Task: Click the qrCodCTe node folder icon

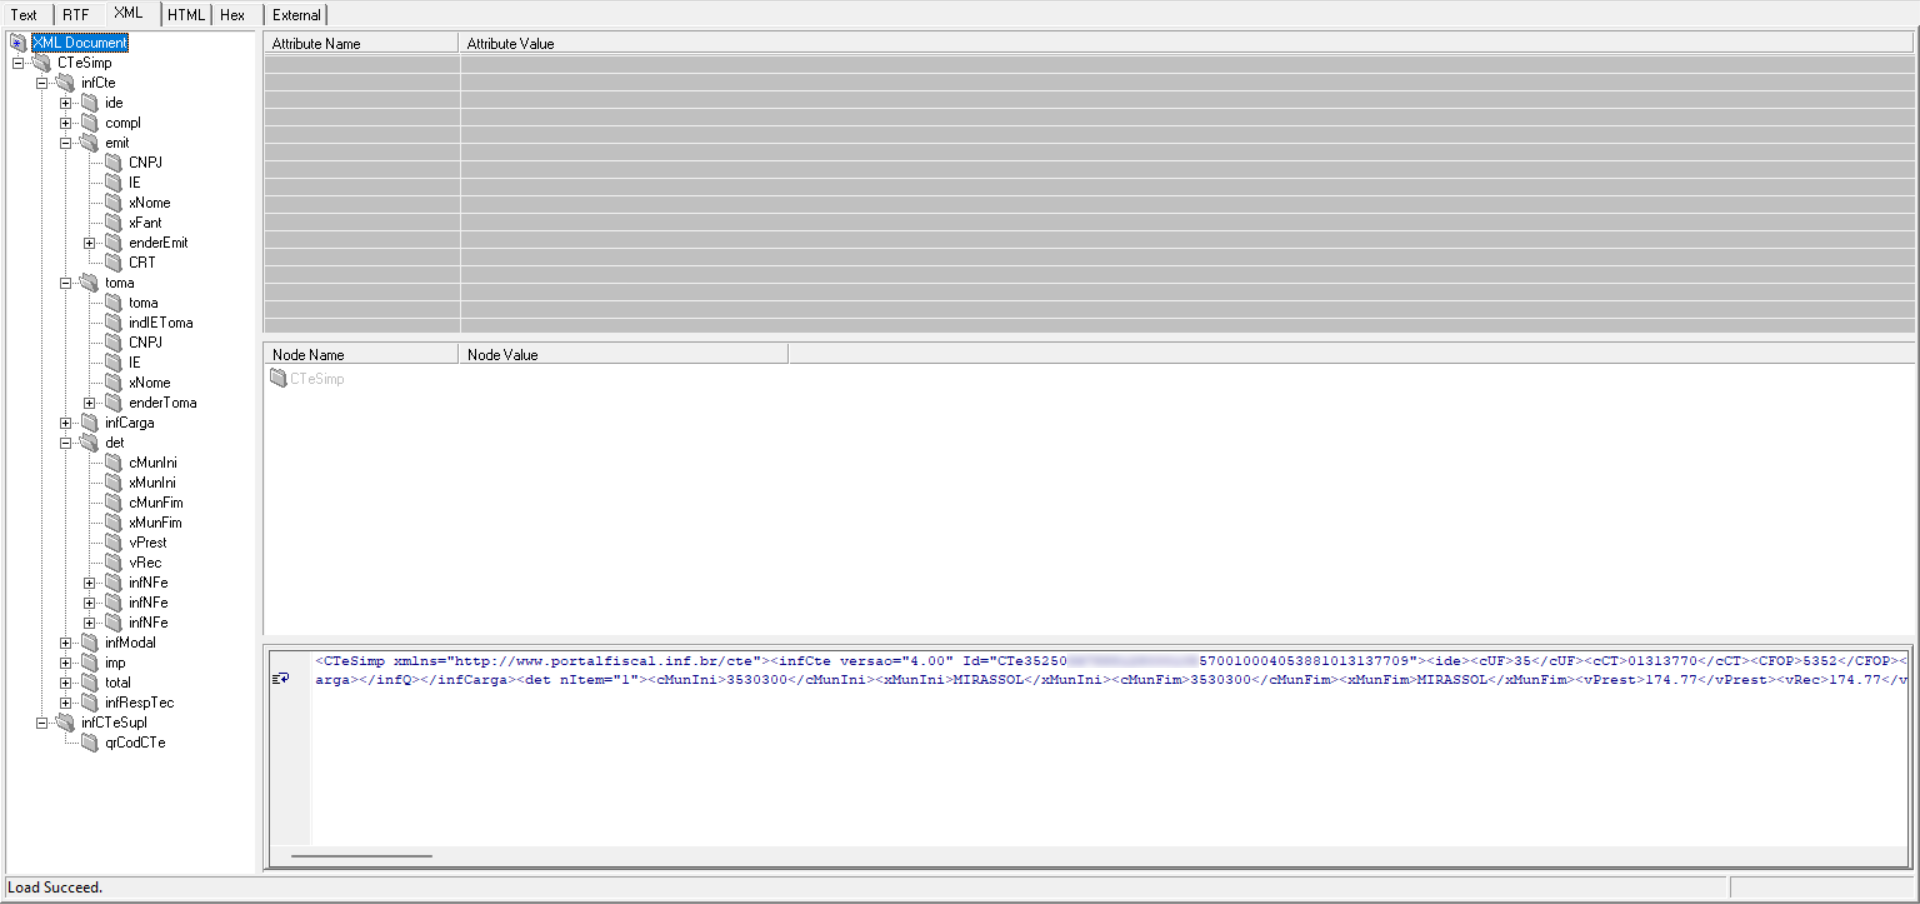Action: click(90, 742)
